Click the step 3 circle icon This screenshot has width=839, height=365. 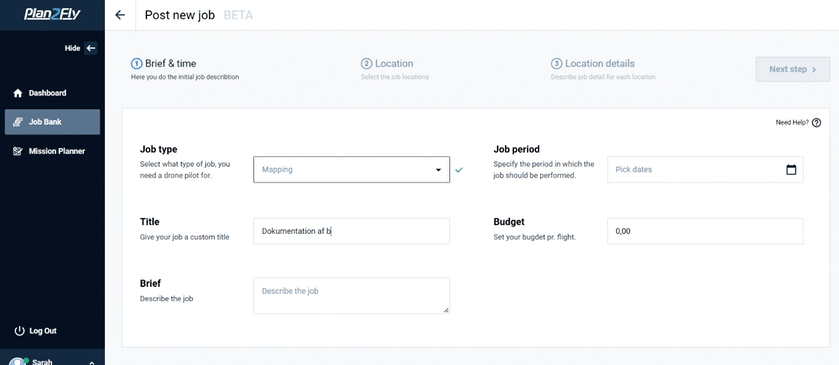pos(556,64)
